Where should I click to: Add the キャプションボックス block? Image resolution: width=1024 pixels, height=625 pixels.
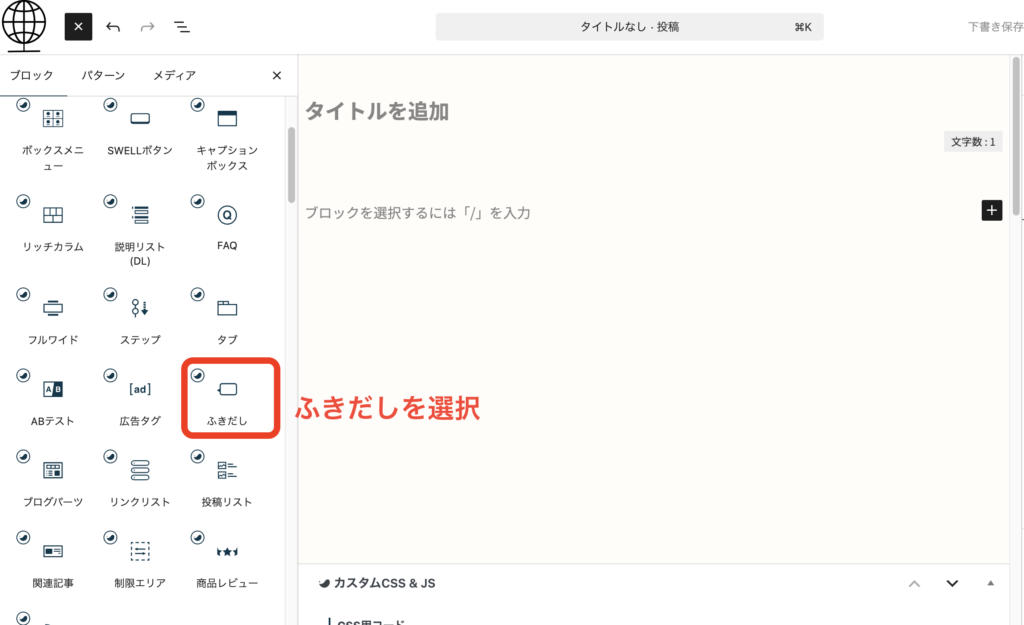coord(227,119)
